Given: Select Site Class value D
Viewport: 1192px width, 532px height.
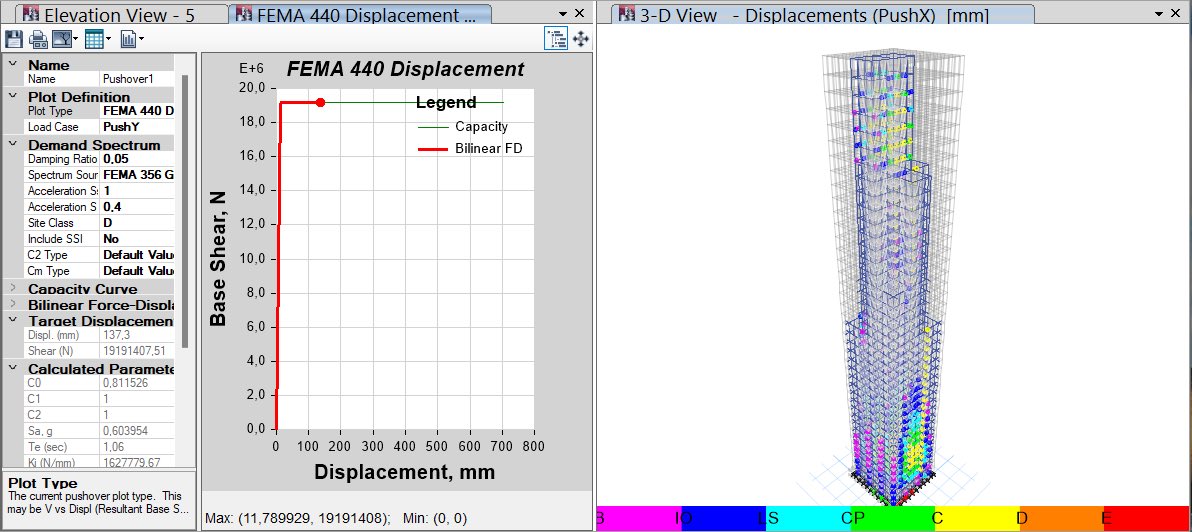Looking at the screenshot, I should pyautogui.click(x=138, y=223).
